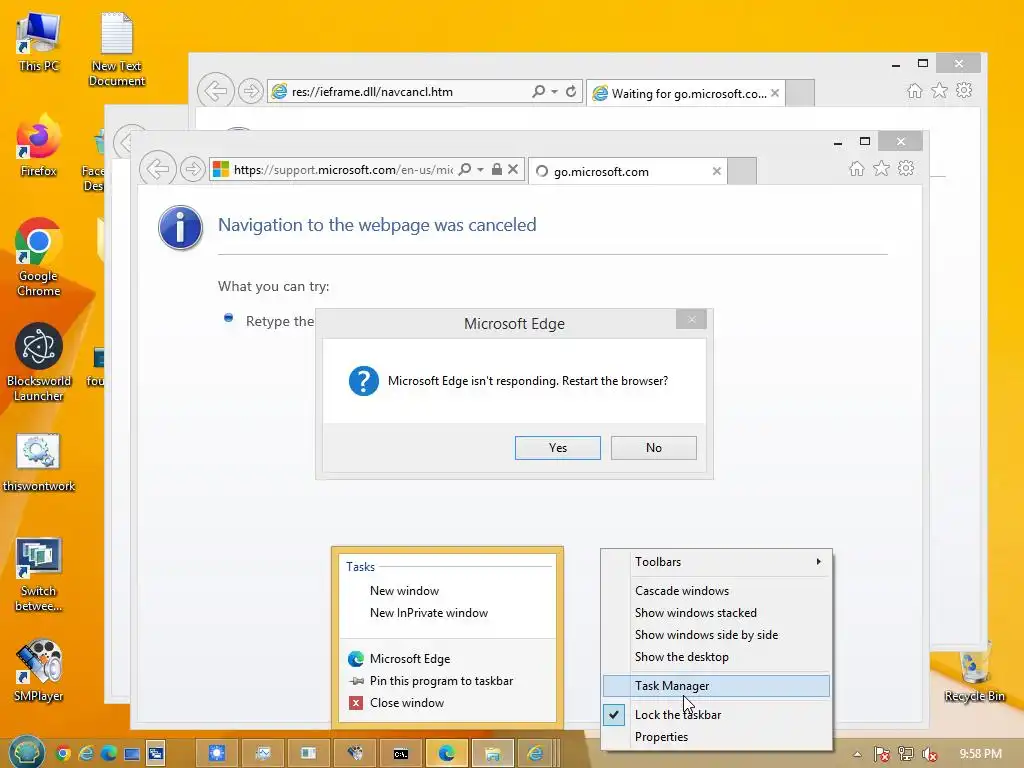
Task: Go back in the navcancl.htm window
Action: coord(216,91)
